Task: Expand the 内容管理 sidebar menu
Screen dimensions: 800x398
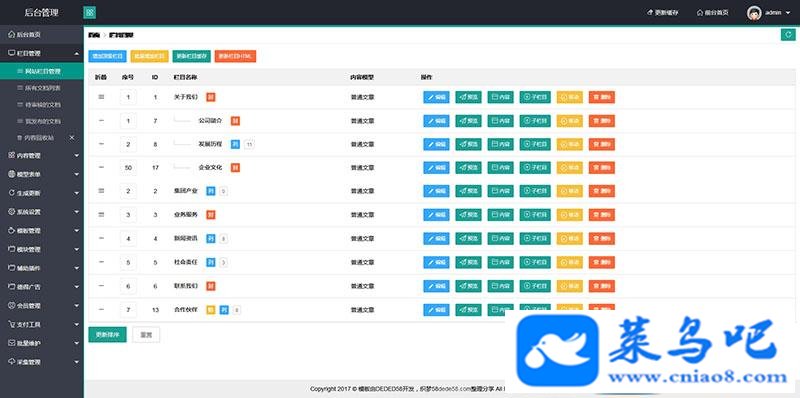Action: pyautogui.click(x=42, y=156)
